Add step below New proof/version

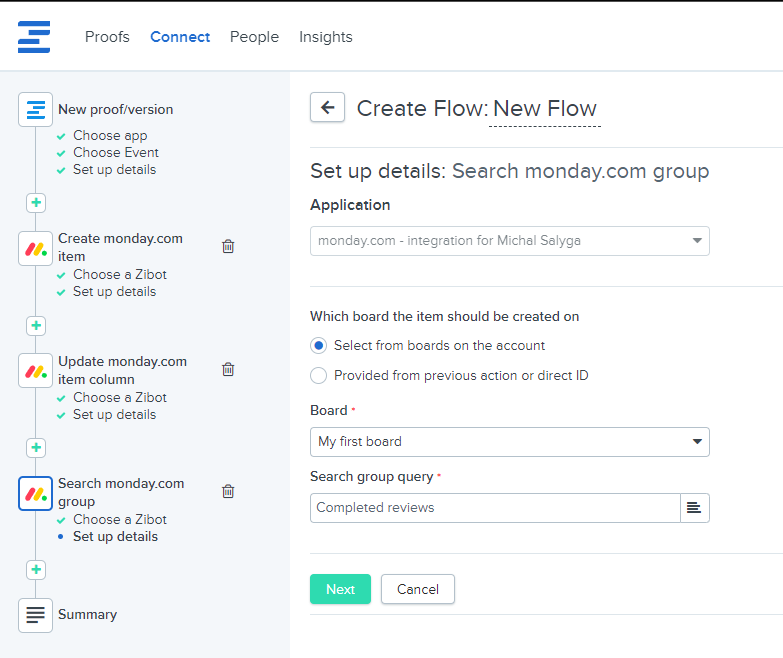point(36,203)
